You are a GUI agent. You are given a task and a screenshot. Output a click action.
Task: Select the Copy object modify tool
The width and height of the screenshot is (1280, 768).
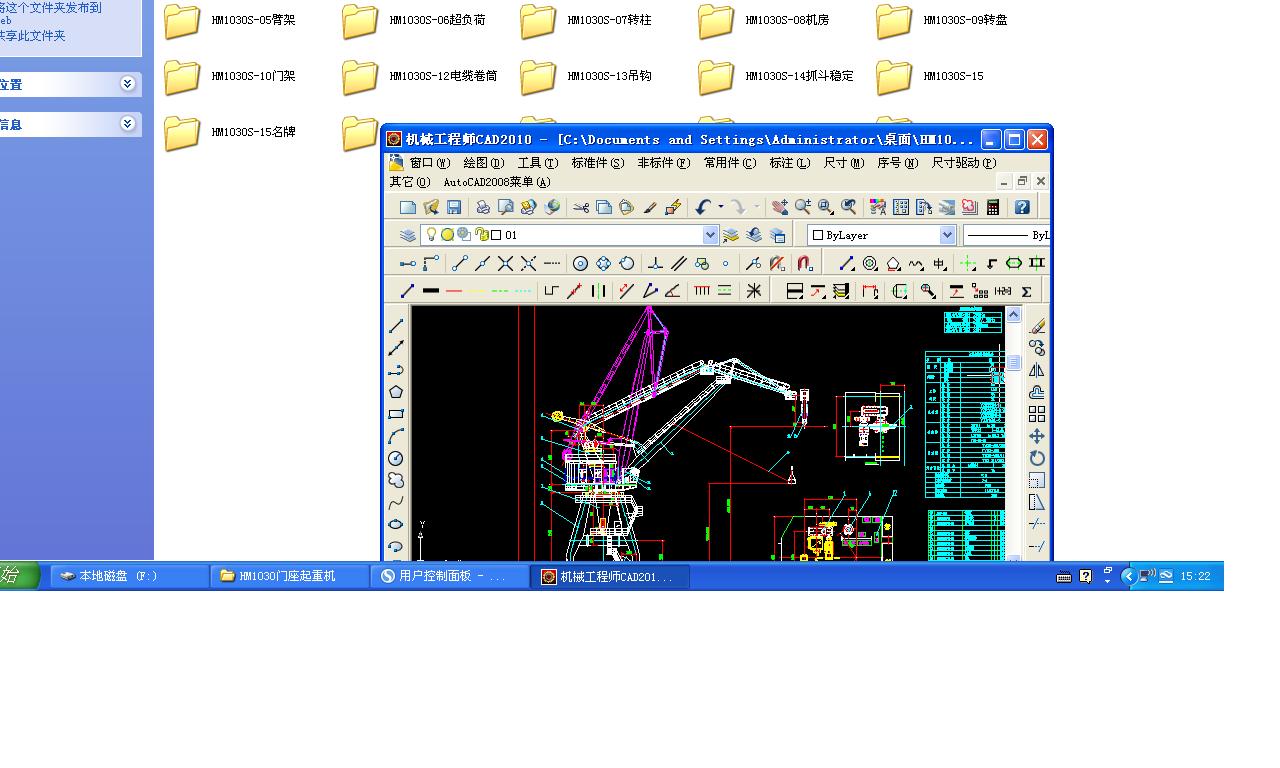(1037, 348)
